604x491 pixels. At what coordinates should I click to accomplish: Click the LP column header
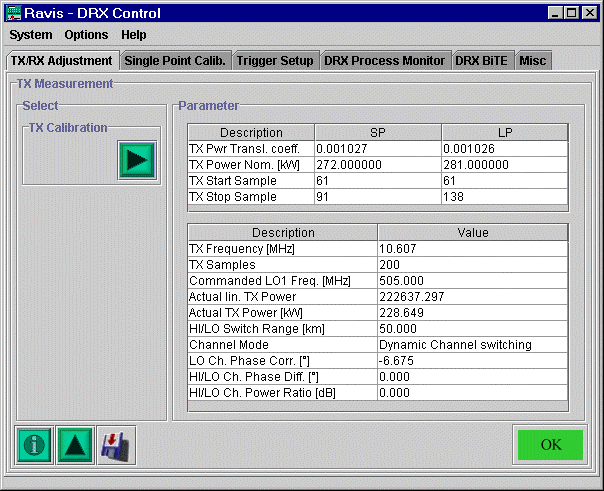coord(505,132)
